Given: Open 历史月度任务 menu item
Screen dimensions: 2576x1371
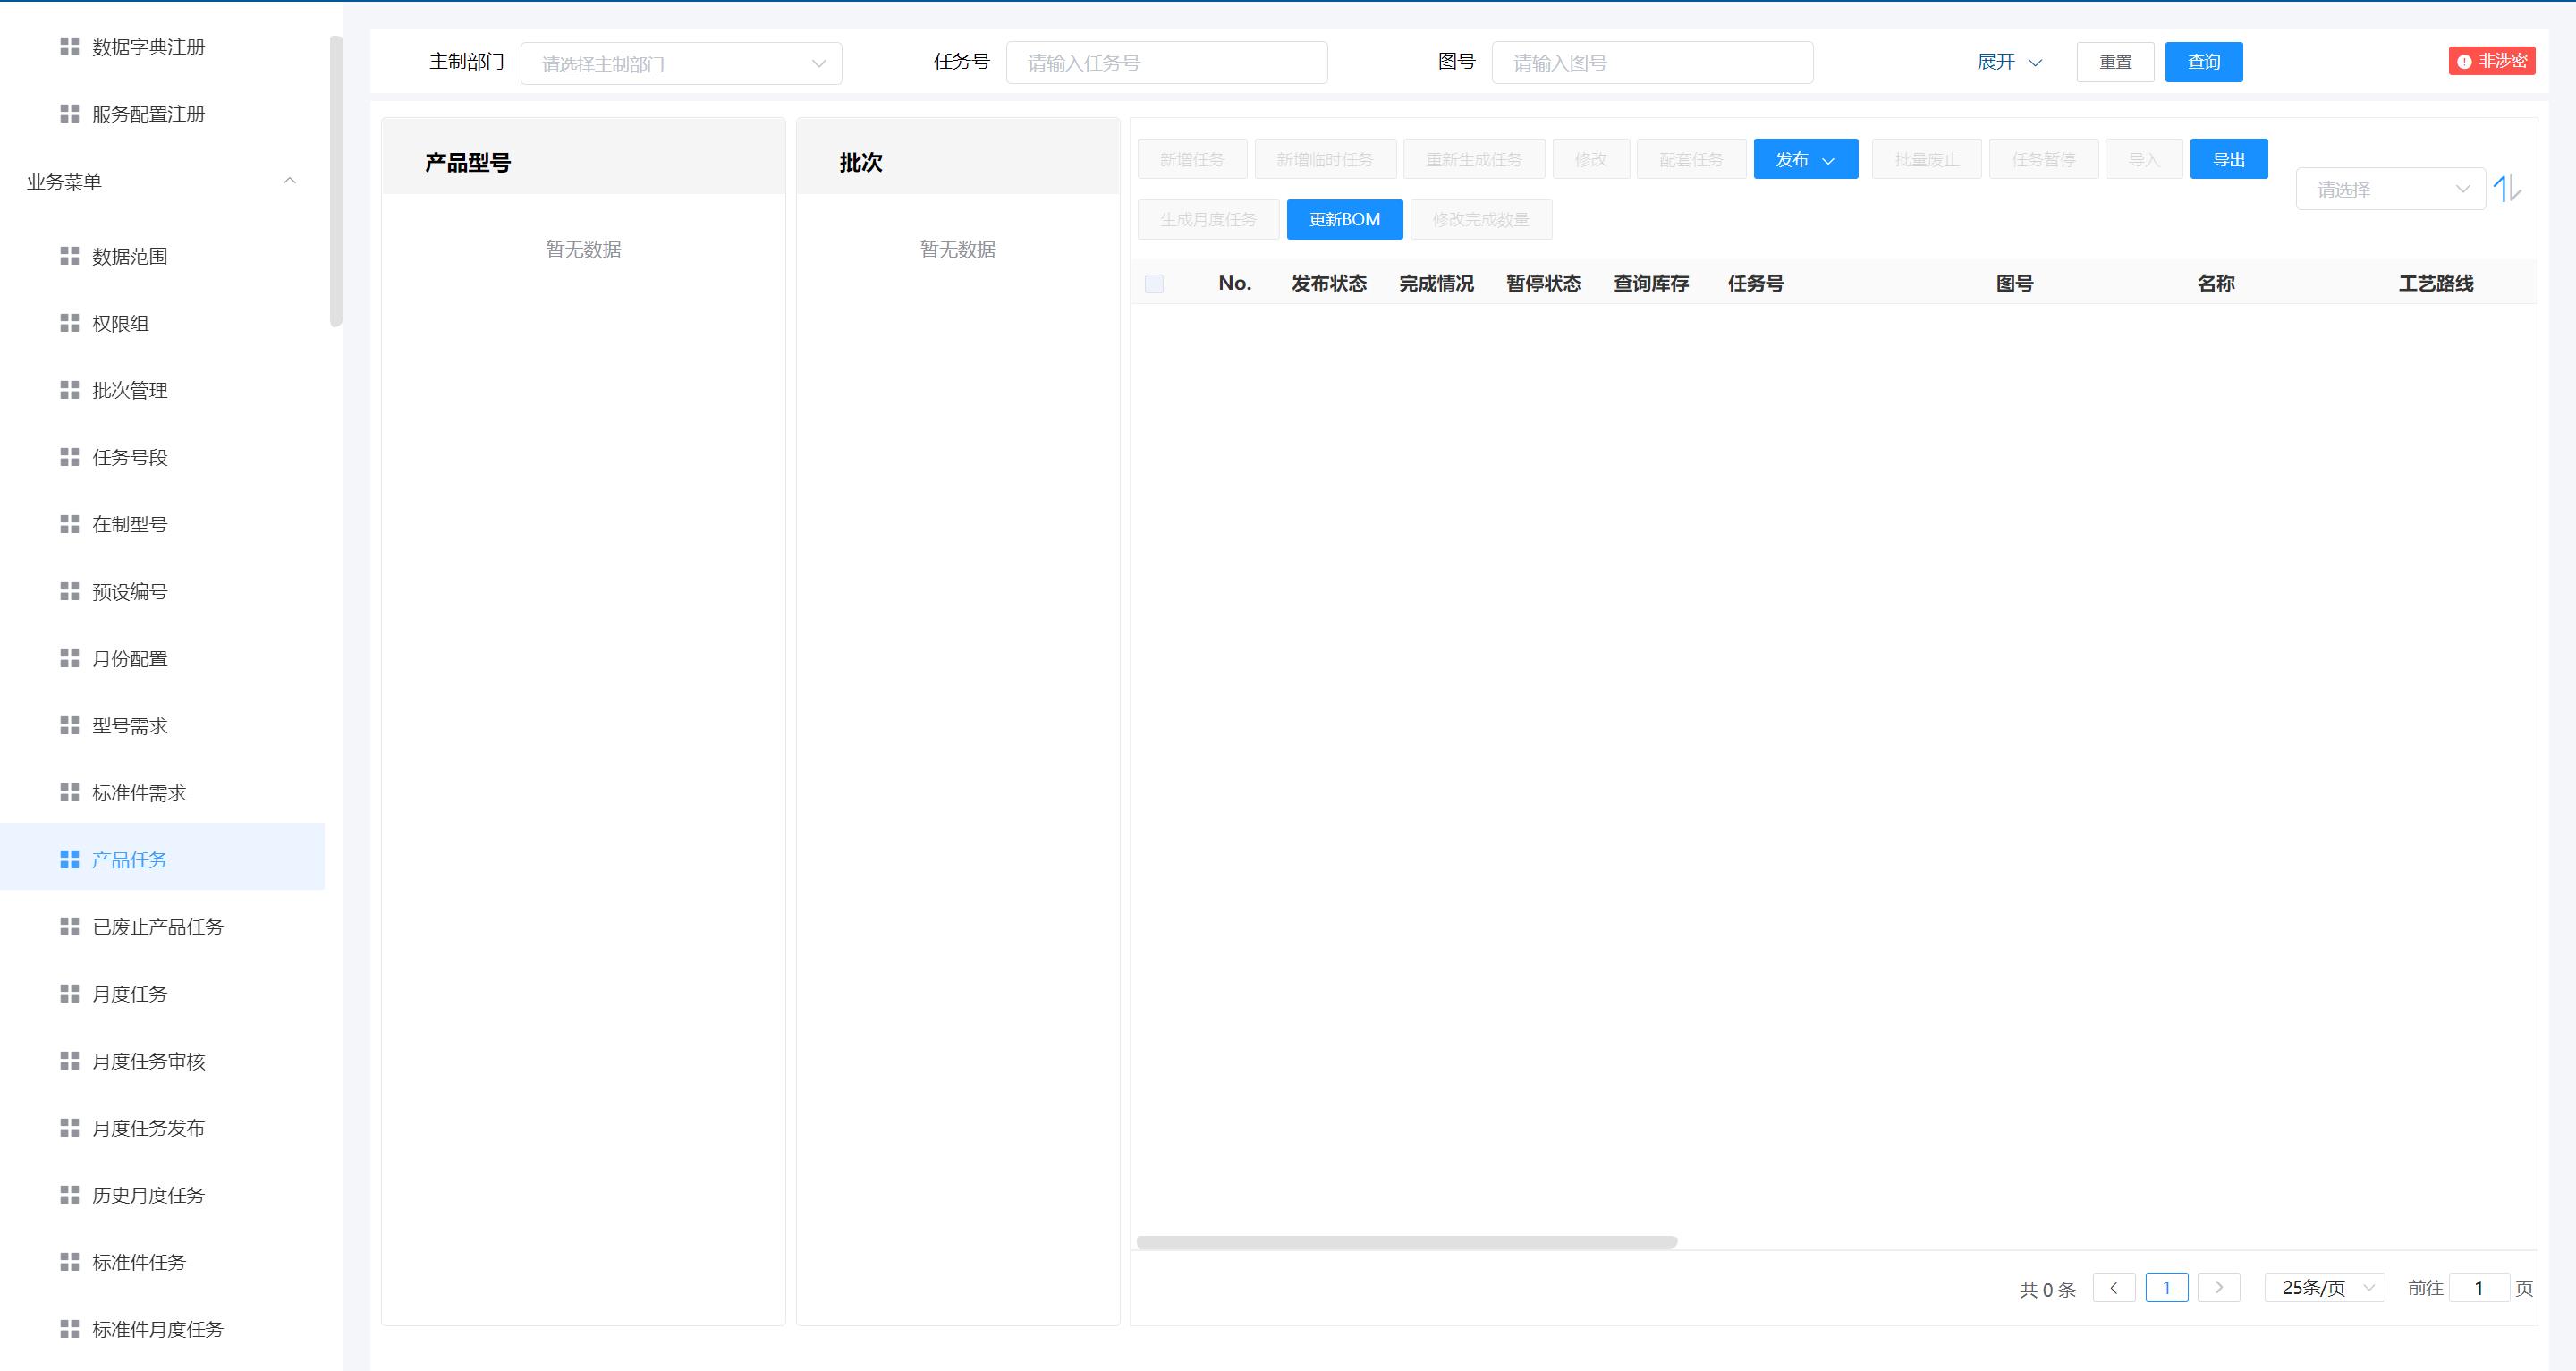Looking at the screenshot, I should point(162,1194).
